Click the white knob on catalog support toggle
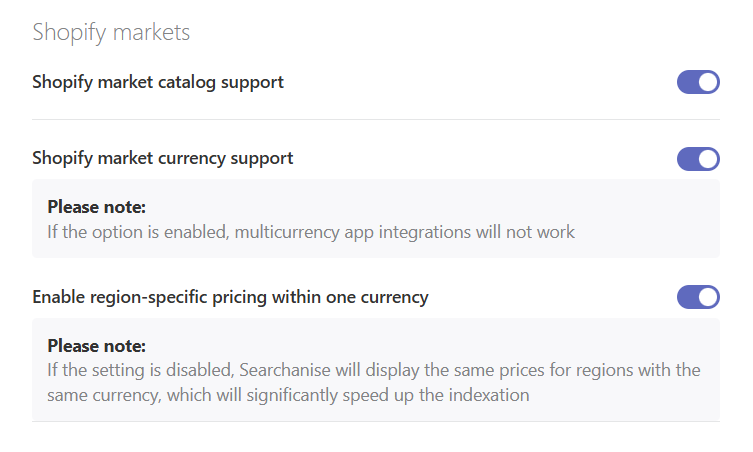This screenshot has width=753, height=452. pos(708,82)
